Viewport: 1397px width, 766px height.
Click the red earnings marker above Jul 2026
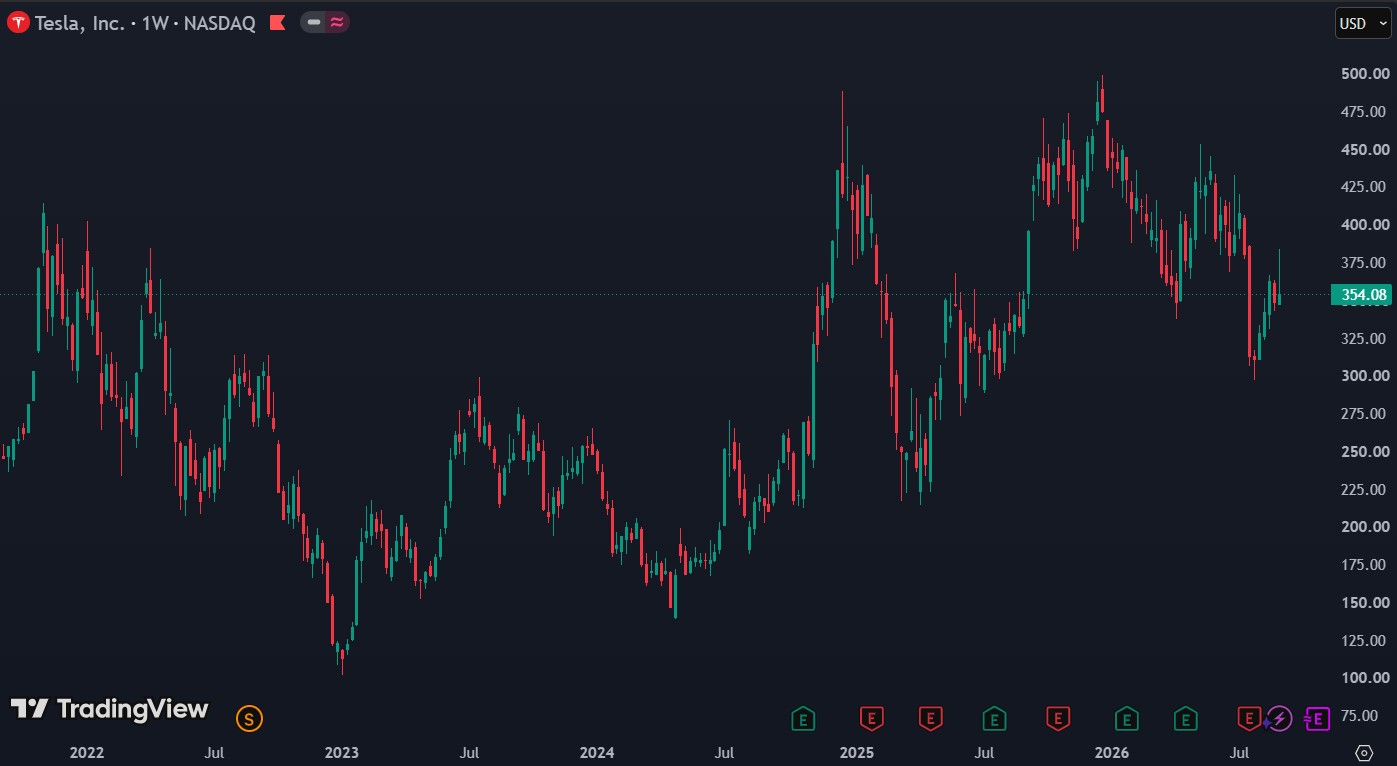(1249, 718)
